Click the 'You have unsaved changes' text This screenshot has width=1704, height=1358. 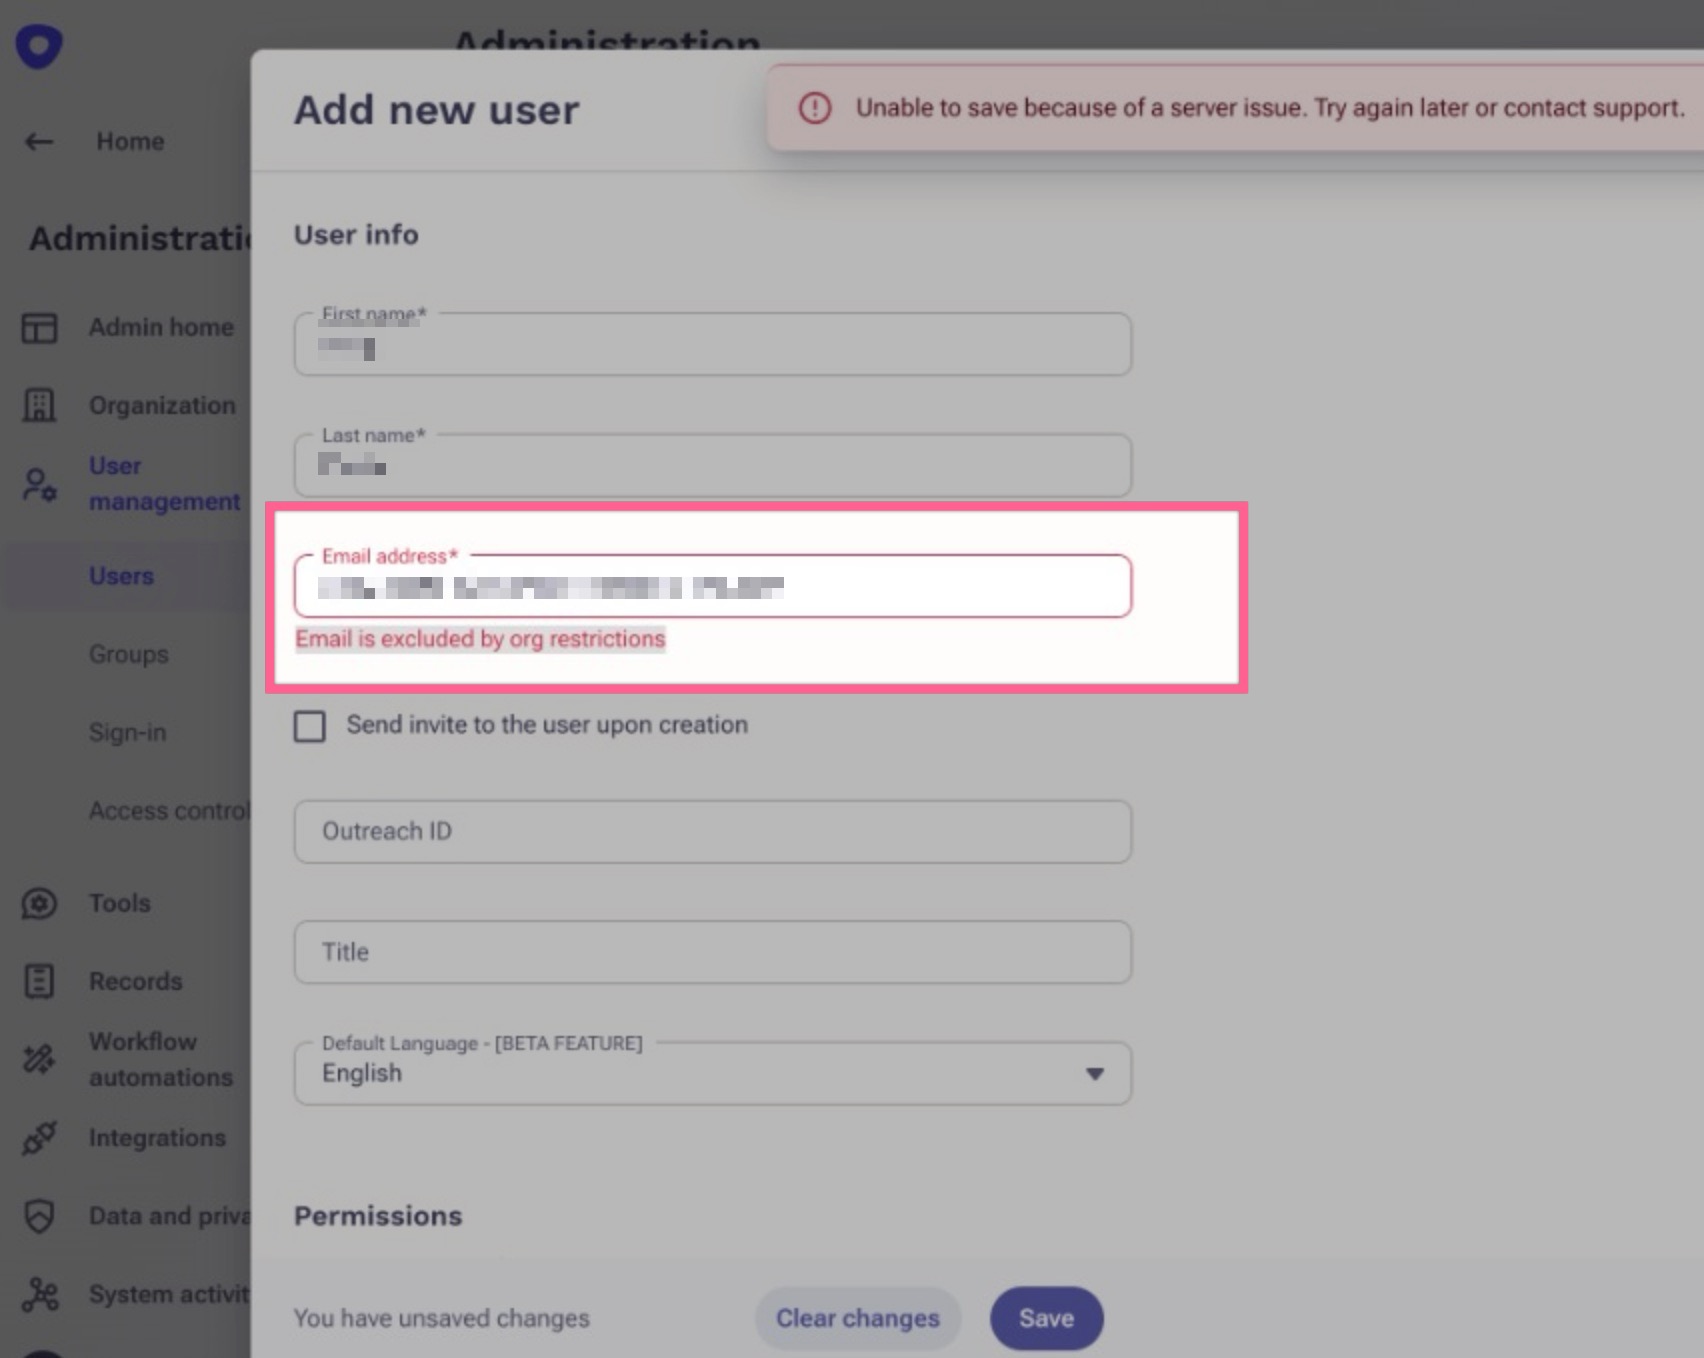[441, 1318]
